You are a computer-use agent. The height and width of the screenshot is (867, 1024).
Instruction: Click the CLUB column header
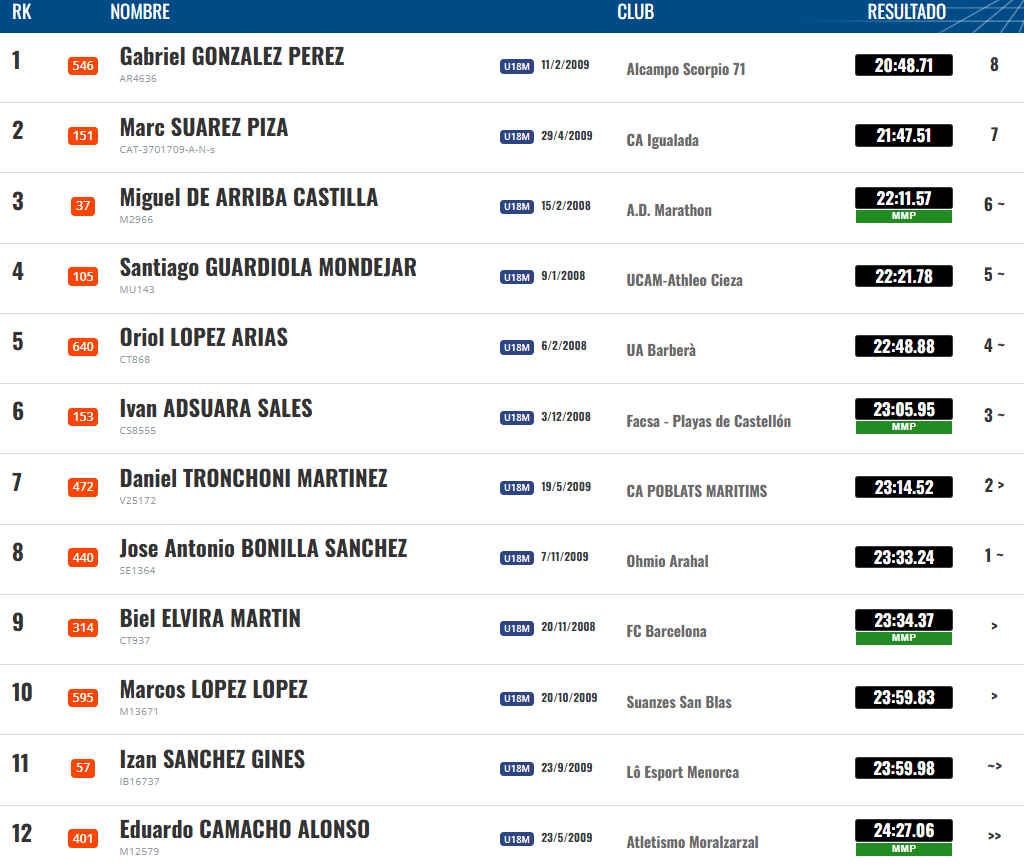pyautogui.click(x=635, y=12)
